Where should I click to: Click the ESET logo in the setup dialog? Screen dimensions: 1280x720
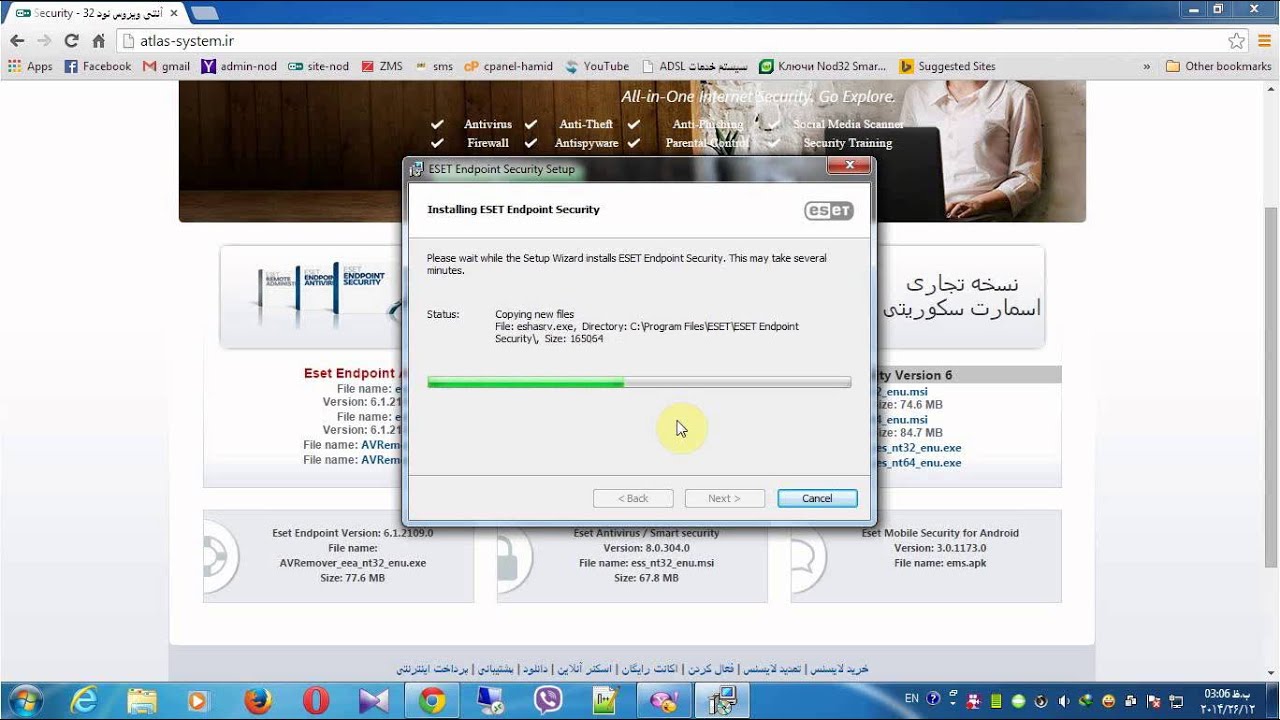[829, 211]
